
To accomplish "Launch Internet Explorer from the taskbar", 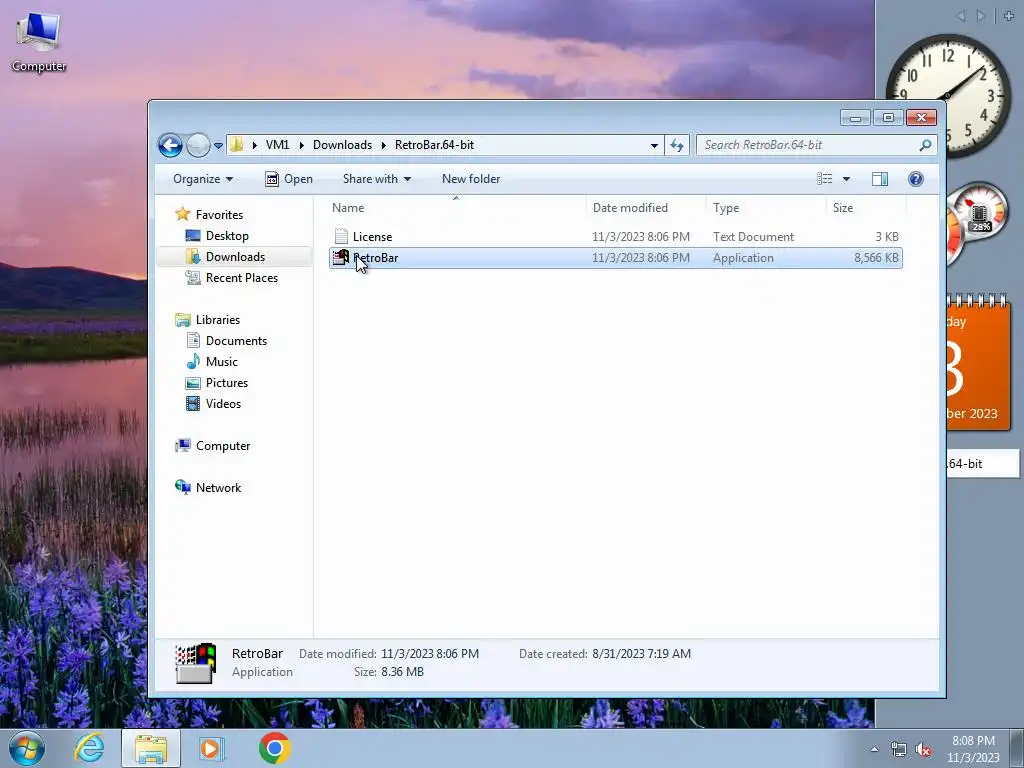I will (x=89, y=748).
